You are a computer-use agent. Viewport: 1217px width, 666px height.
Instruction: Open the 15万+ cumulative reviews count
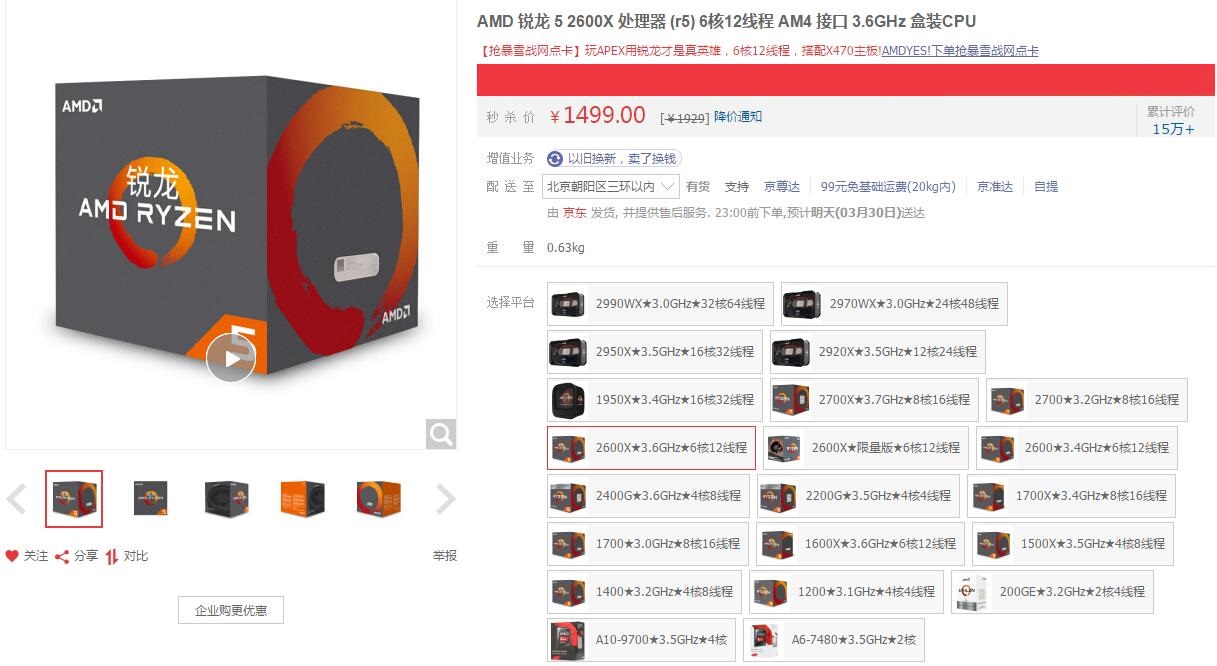[1173, 129]
